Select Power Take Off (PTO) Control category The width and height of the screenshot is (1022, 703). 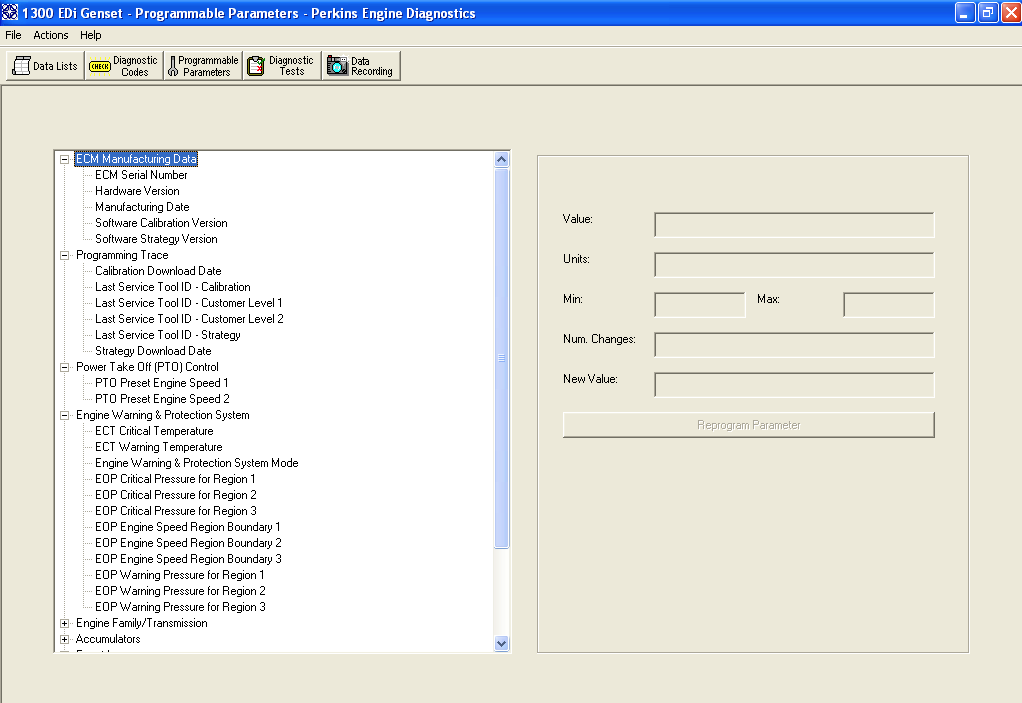pyautogui.click(x=147, y=367)
